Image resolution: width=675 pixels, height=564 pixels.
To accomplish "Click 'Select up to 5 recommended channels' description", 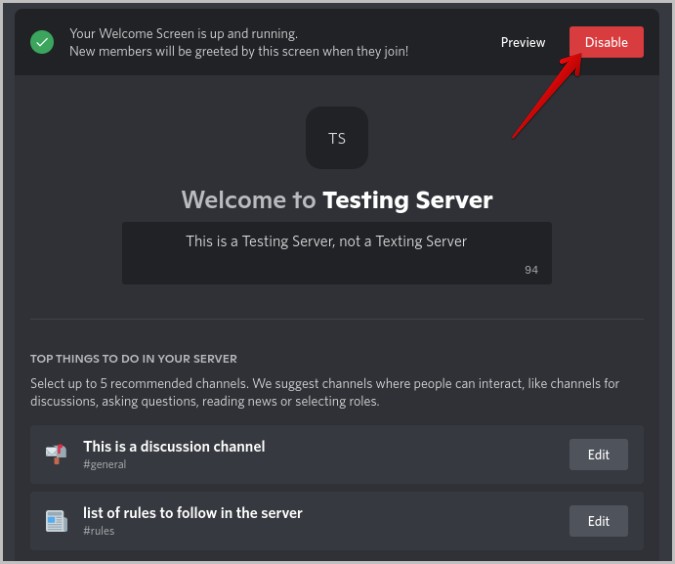I will (325, 392).
